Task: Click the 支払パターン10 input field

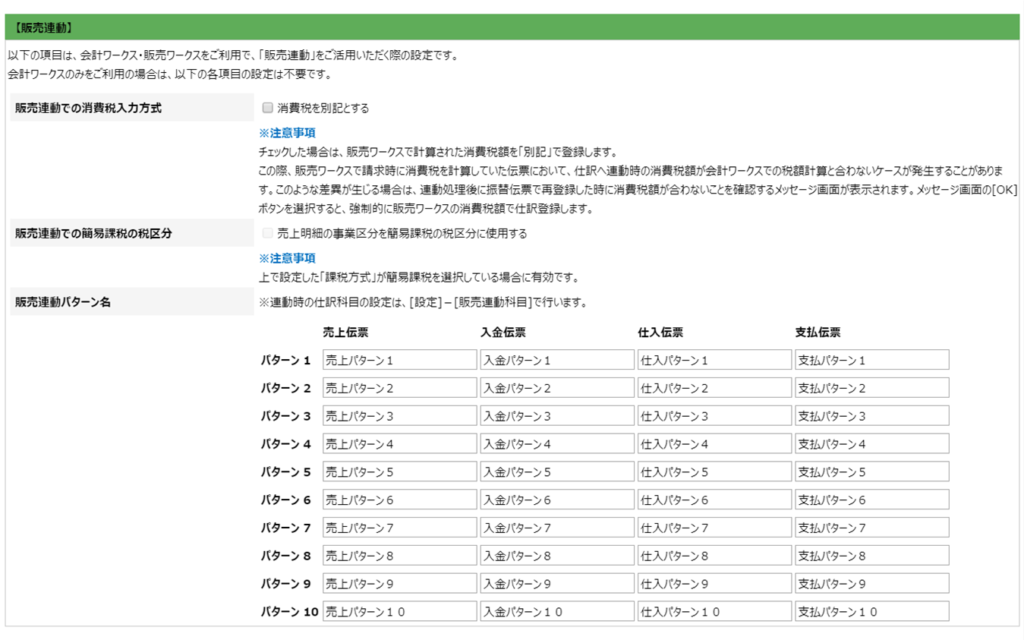Action: pyautogui.click(x=871, y=611)
